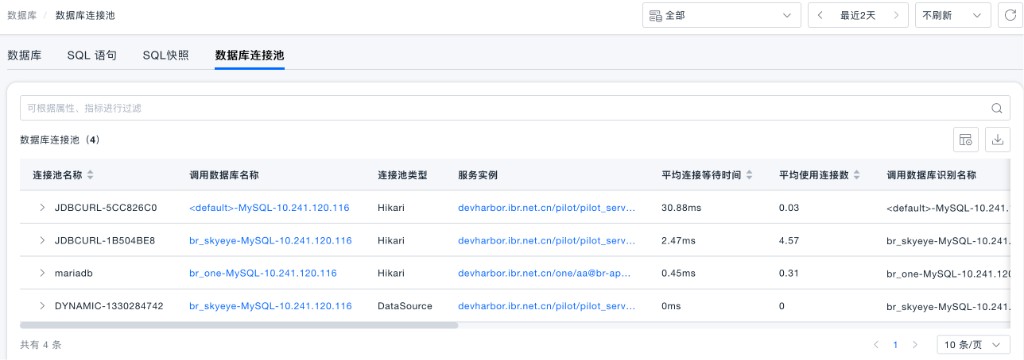Image resolution: width=1024 pixels, height=360 pixels.
Task: Go to previous time range arrow
Action: [x=820, y=15]
